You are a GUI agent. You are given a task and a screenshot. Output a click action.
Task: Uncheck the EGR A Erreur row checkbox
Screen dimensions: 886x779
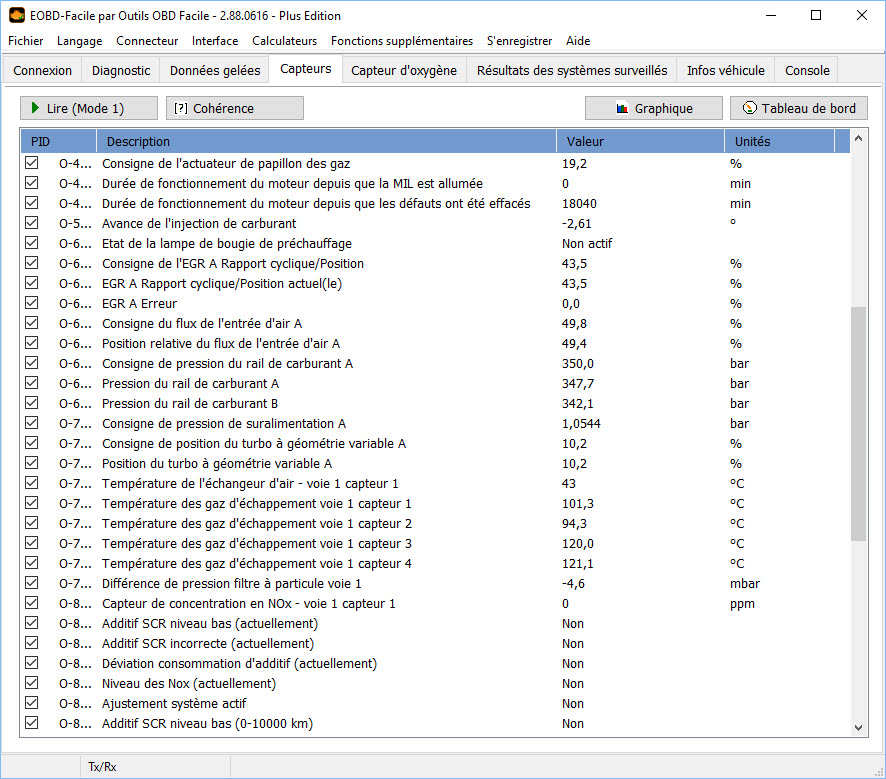[32, 303]
